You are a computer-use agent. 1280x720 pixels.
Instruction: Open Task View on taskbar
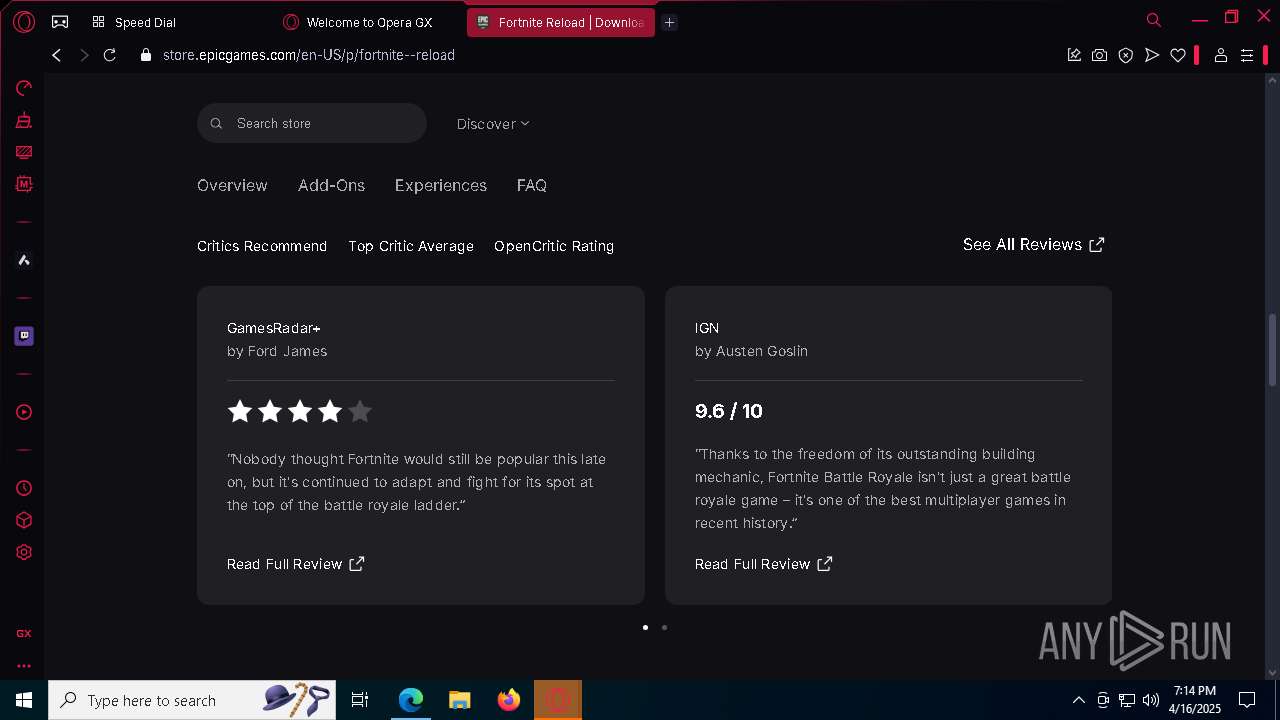coord(360,700)
